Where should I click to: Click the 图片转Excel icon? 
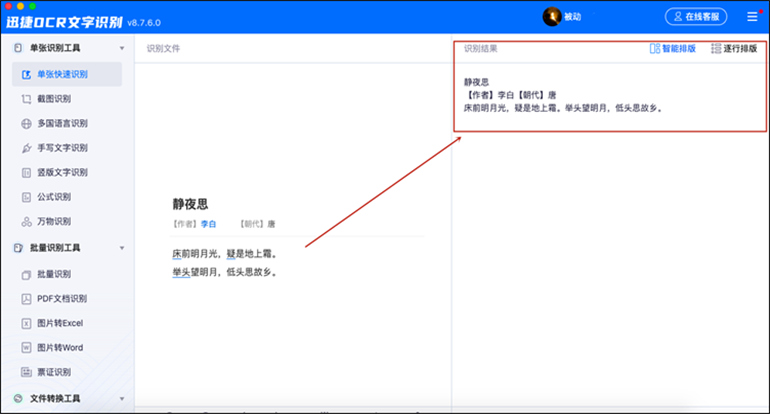[x=27, y=323]
